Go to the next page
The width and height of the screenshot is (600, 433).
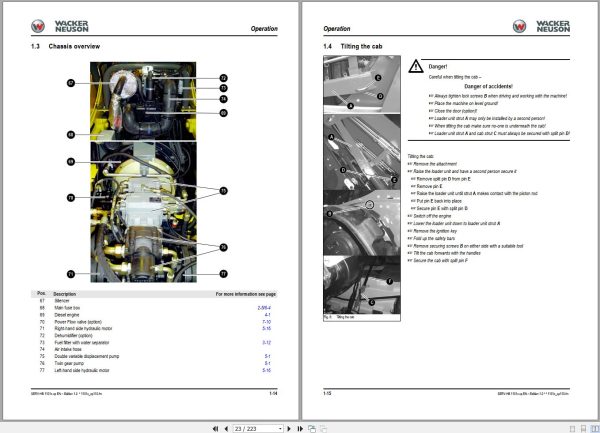click(289, 429)
